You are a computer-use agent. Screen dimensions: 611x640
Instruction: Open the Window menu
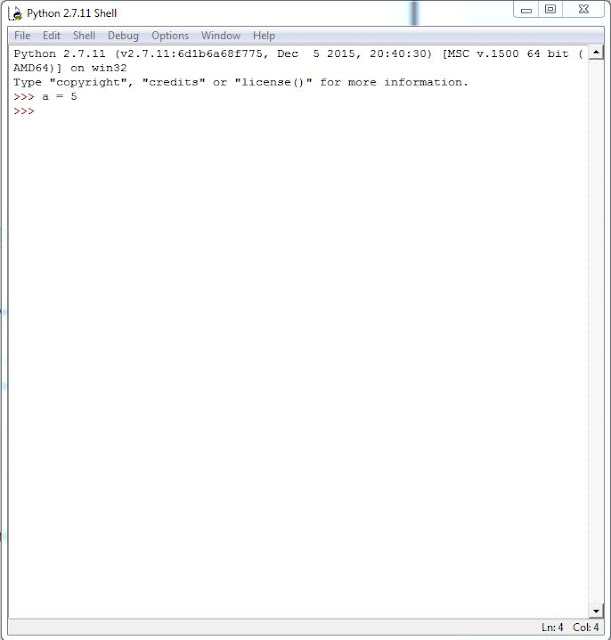220,36
